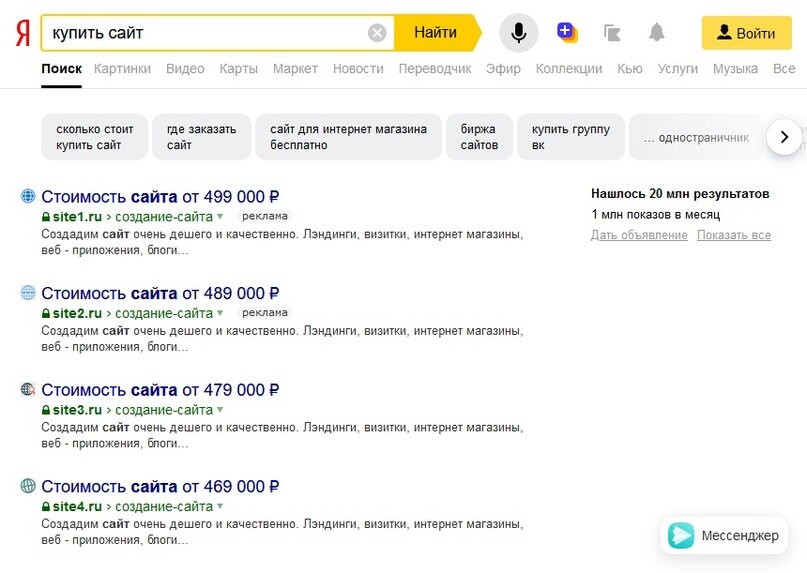
Task: Open result "Стоимость сайта от 469 000 ₽"
Action: (x=160, y=487)
